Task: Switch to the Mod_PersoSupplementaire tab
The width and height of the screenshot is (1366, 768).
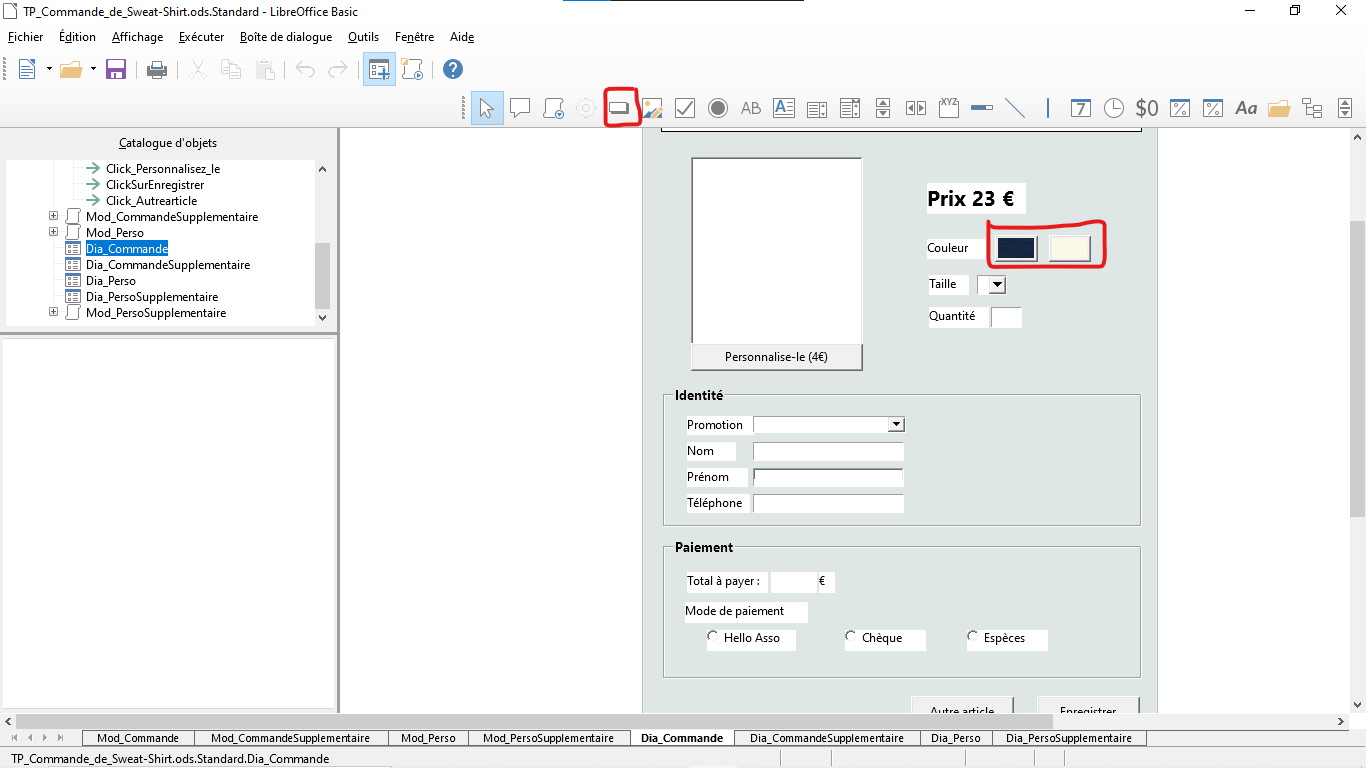Action: (x=548, y=738)
